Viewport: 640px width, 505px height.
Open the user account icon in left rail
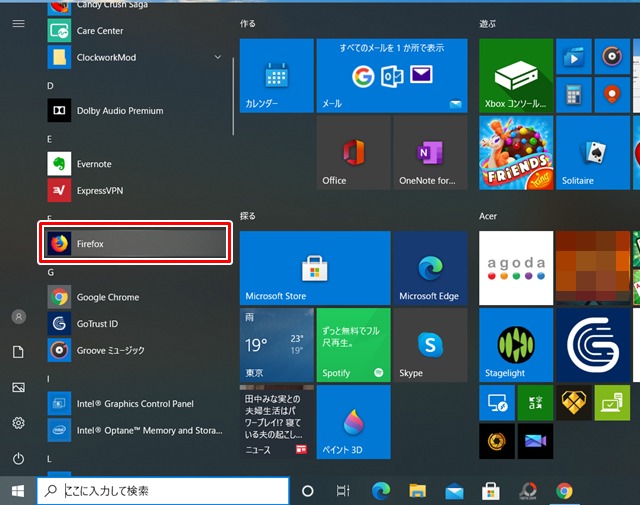coord(18,316)
